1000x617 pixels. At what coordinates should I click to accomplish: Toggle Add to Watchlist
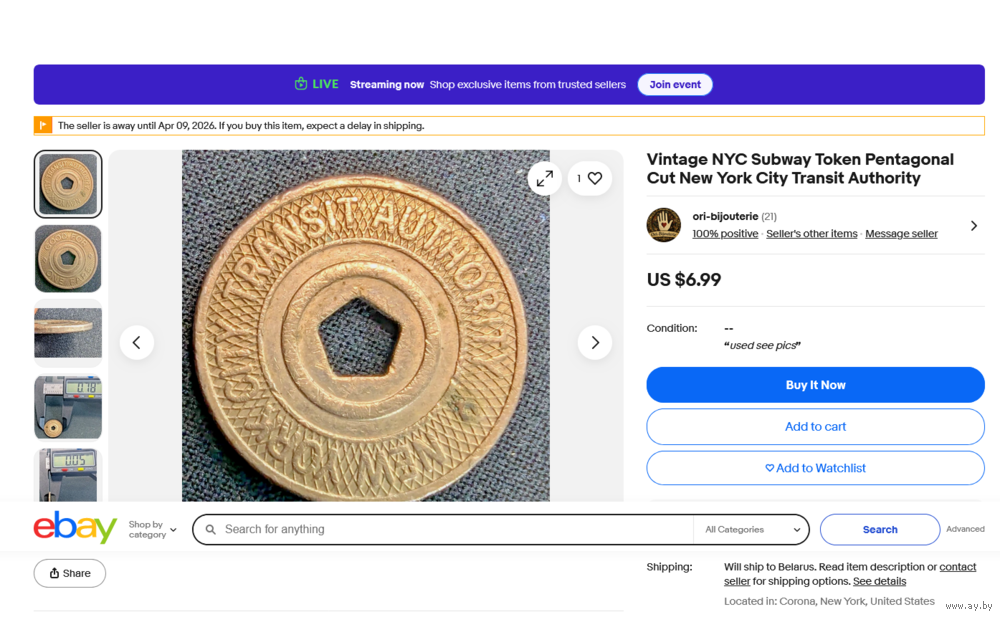[x=815, y=468]
